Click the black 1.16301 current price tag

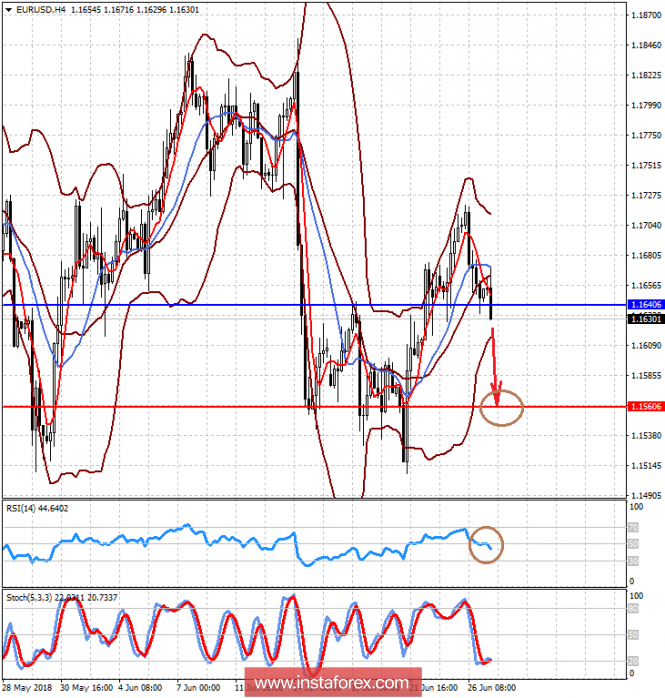pos(644,318)
